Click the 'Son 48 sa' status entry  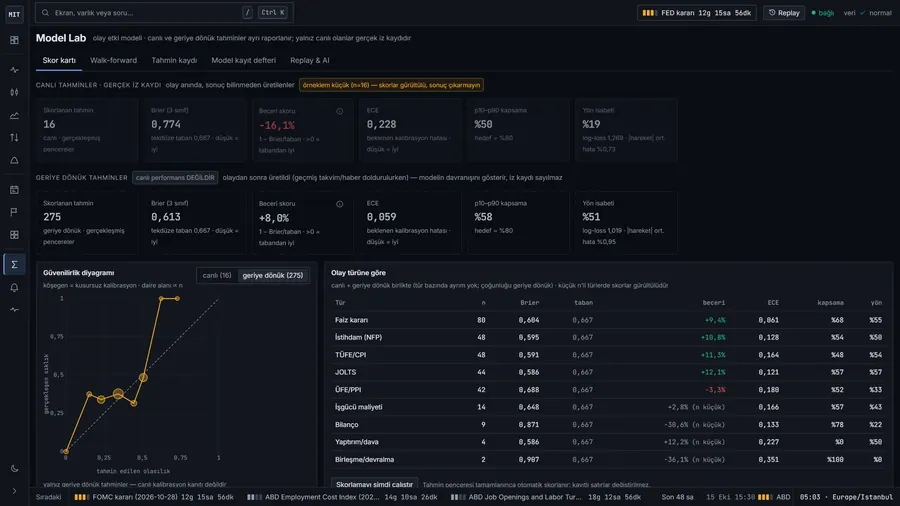[x=677, y=497]
